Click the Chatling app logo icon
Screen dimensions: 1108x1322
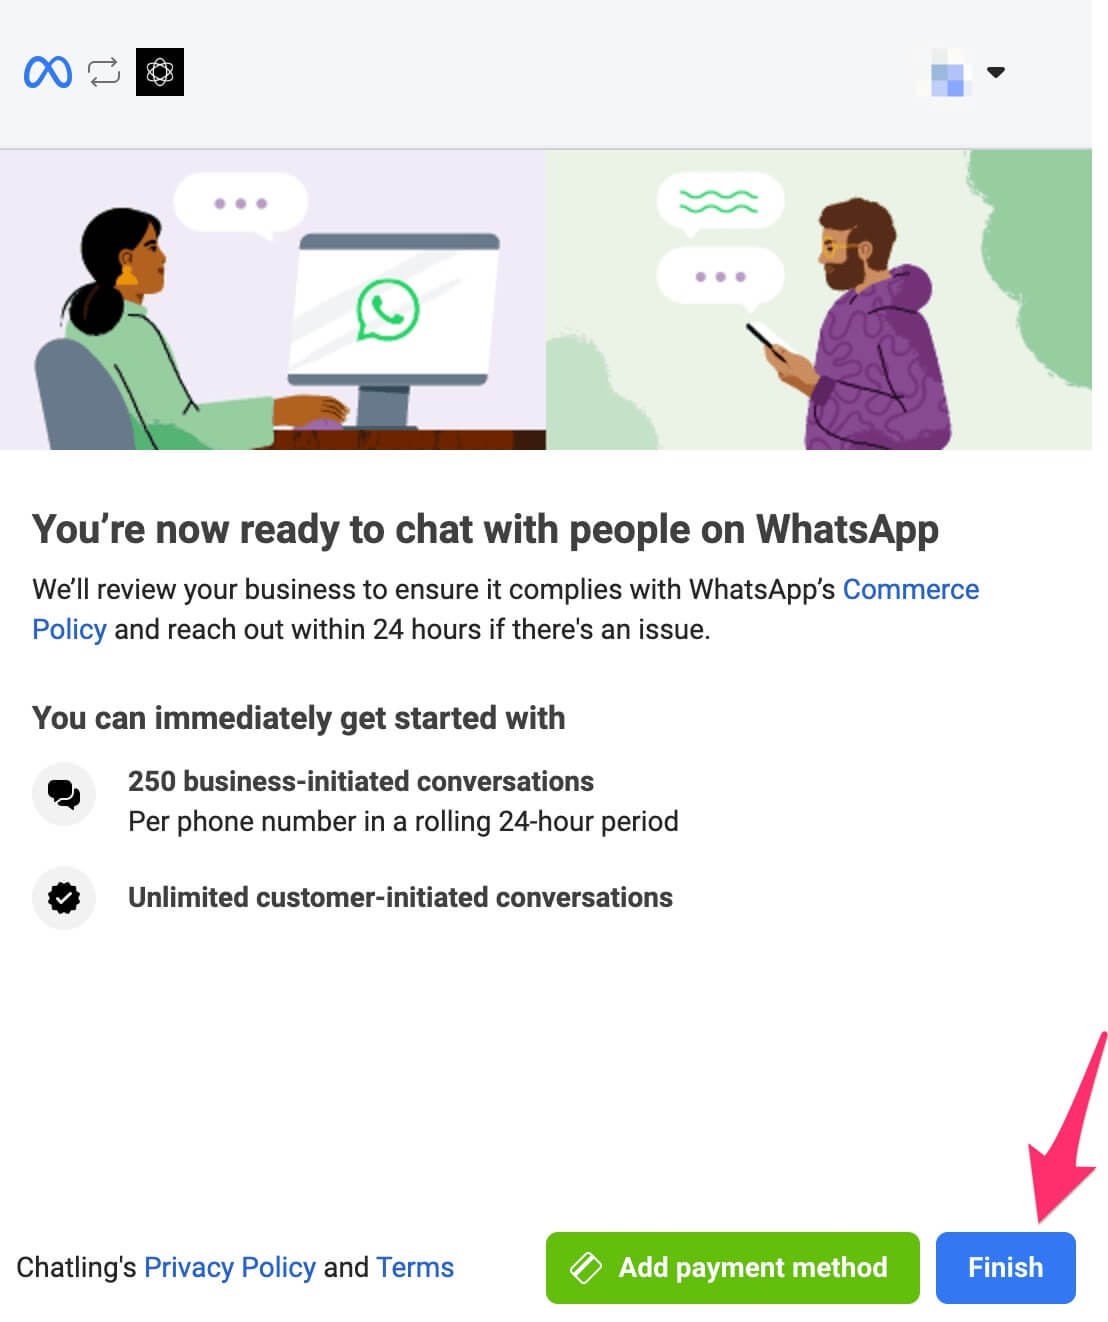160,72
